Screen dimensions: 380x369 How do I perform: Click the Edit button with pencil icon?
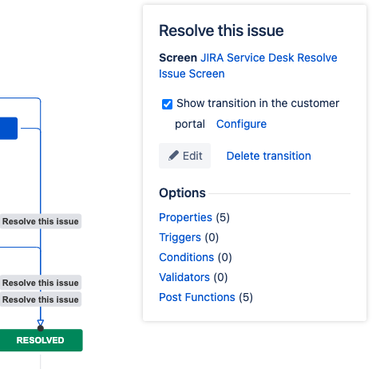(x=185, y=156)
